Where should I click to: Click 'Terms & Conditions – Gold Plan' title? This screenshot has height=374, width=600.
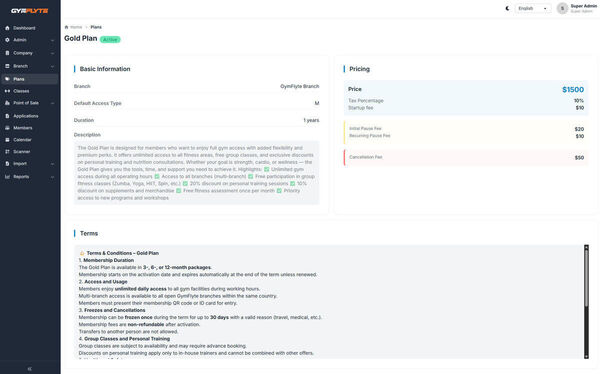[122, 253]
